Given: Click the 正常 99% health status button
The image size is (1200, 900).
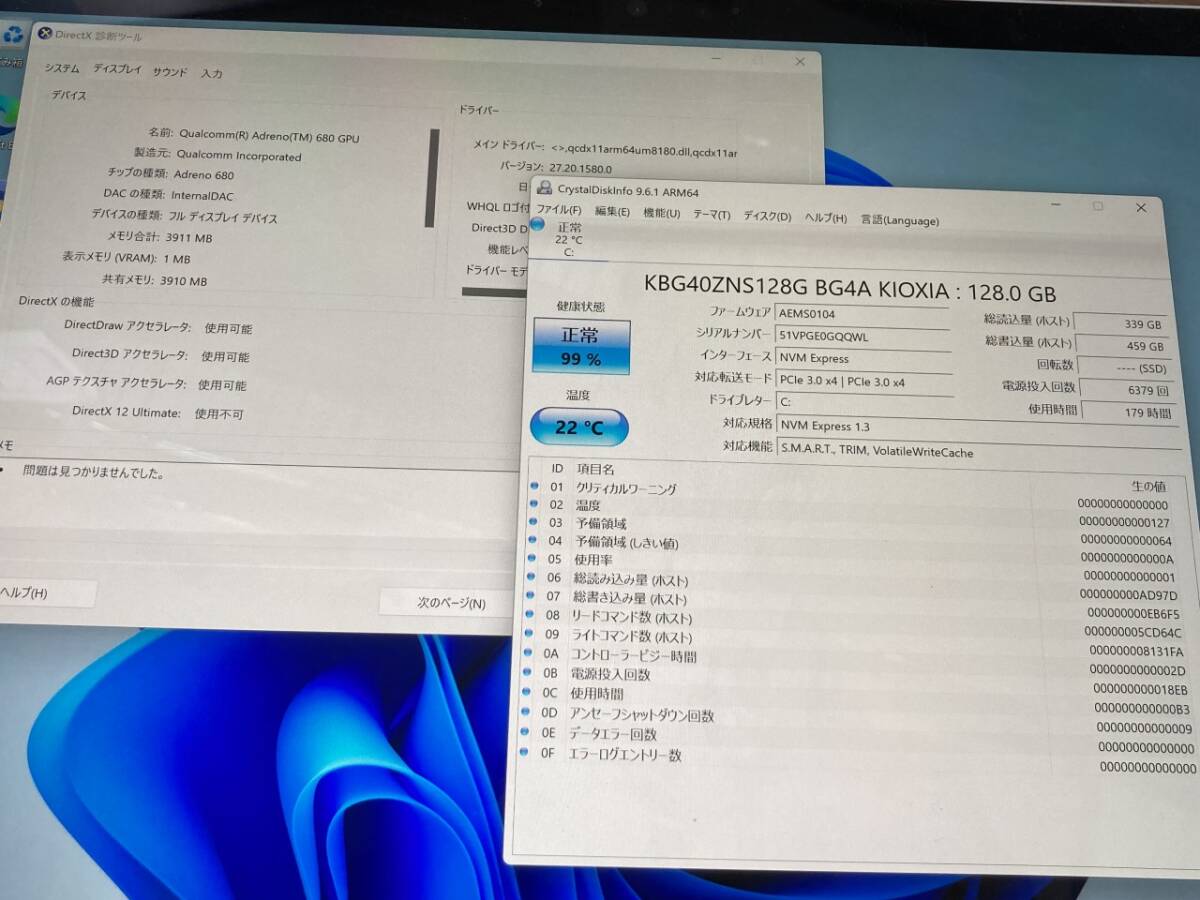Looking at the screenshot, I should pos(580,347).
